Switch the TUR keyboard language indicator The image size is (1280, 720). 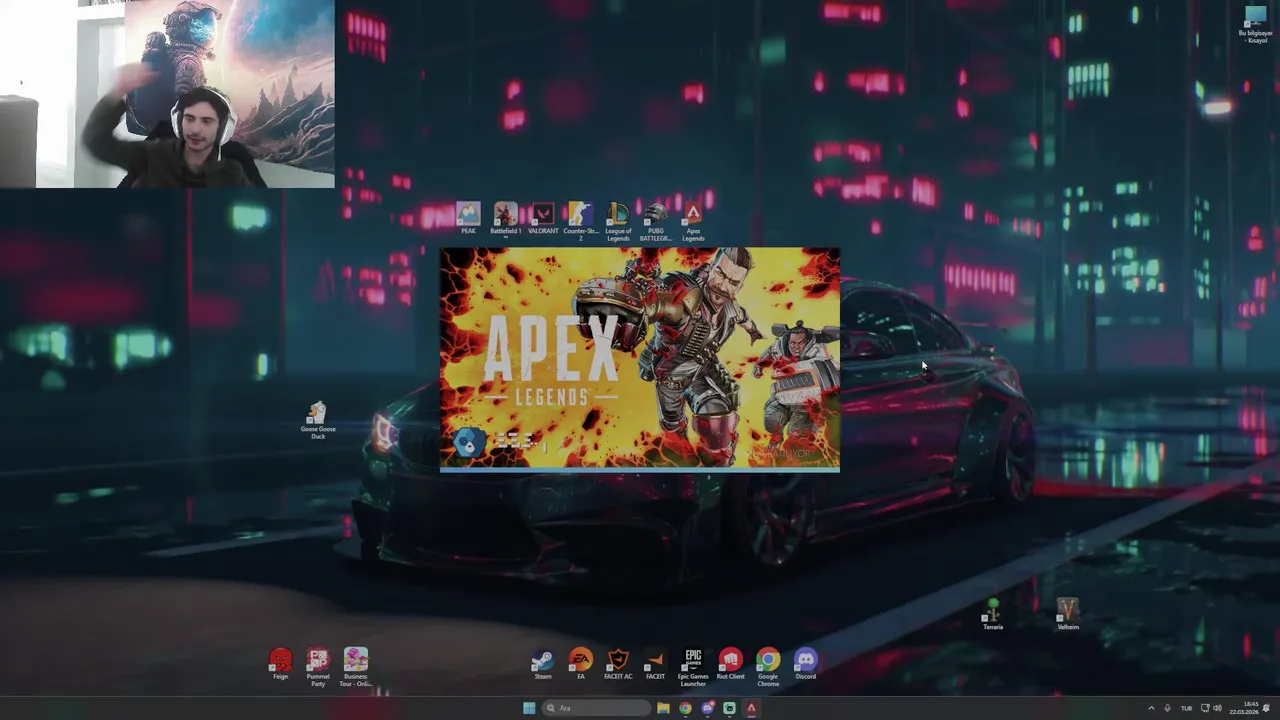pos(1186,708)
